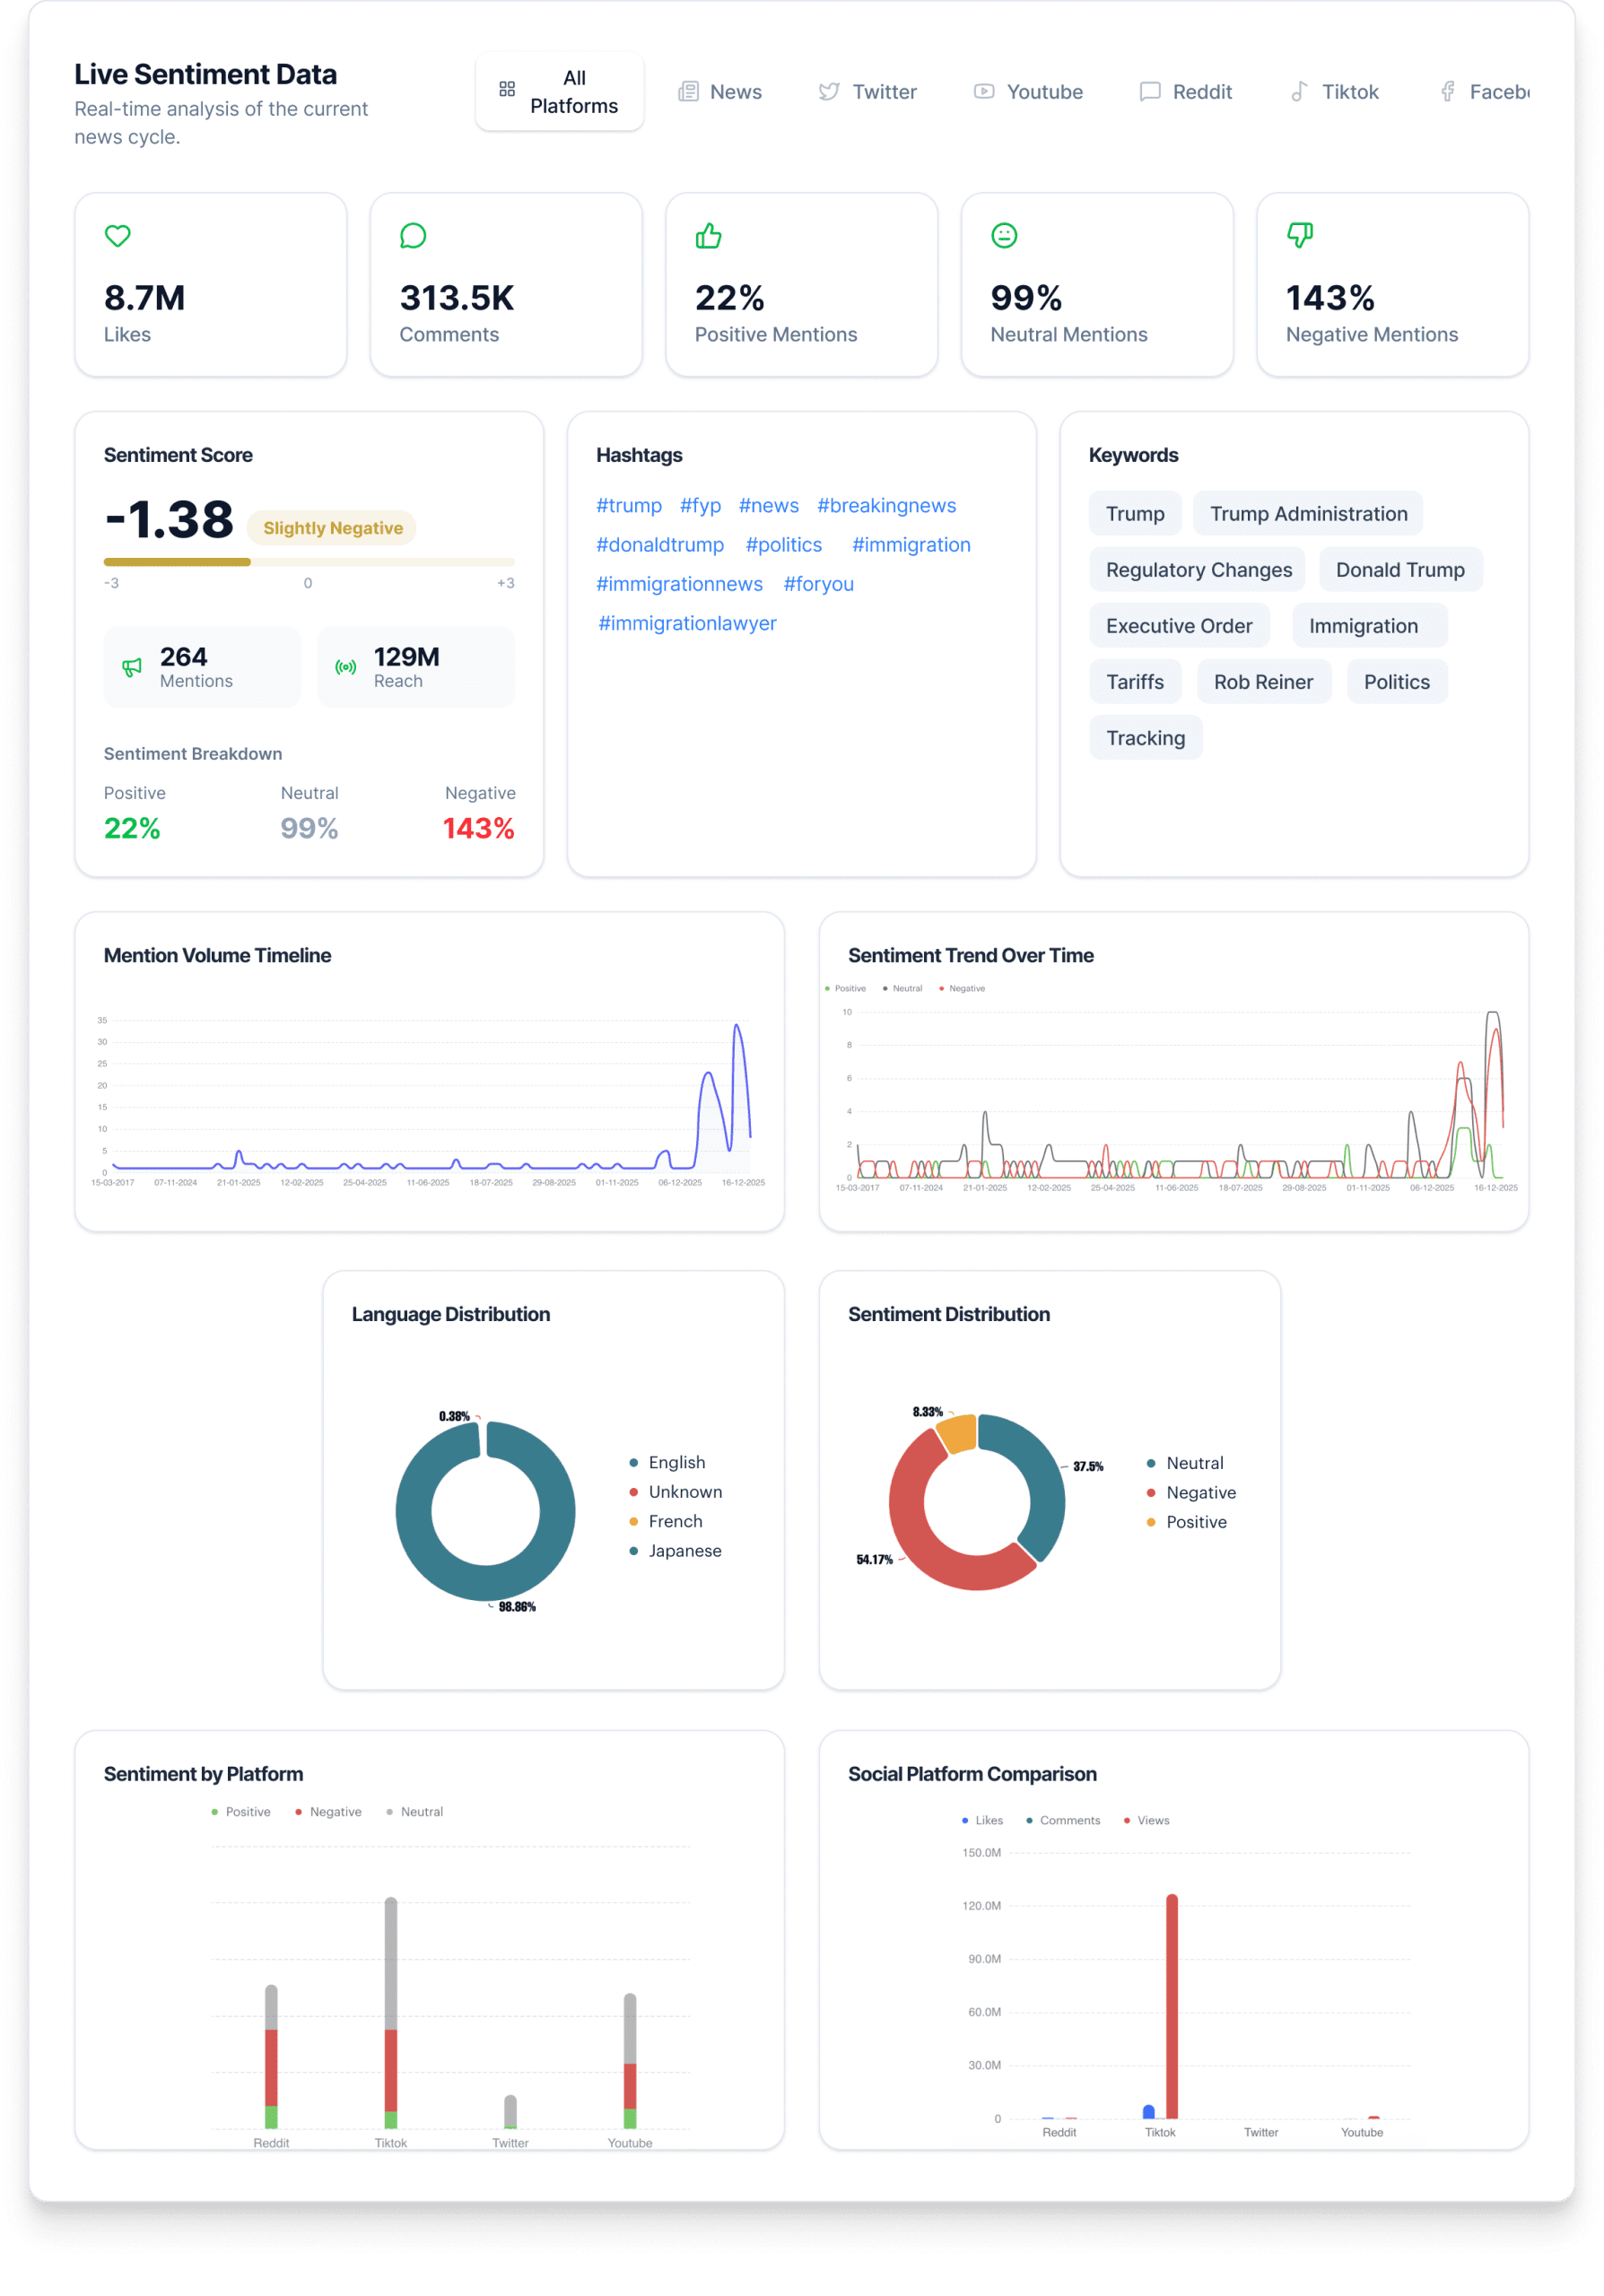Click the speech bubble icon above Comments

(x=413, y=236)
